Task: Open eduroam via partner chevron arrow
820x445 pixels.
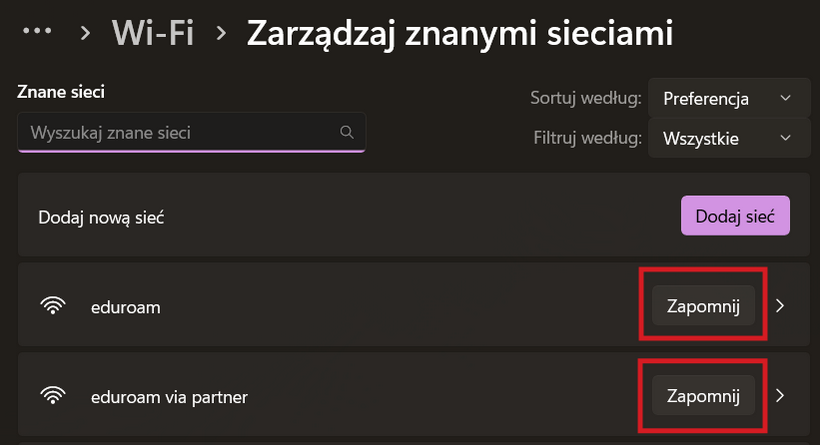Action: [x=780, y=396]
